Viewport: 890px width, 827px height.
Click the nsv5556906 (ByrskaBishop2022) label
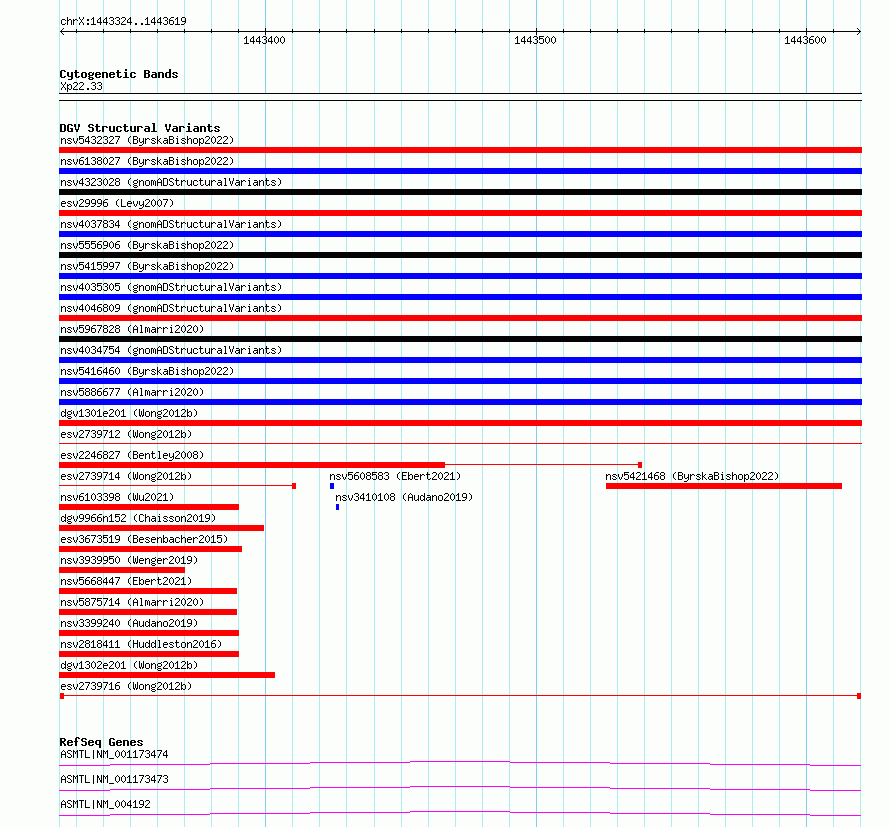click(x=147, y=245)
